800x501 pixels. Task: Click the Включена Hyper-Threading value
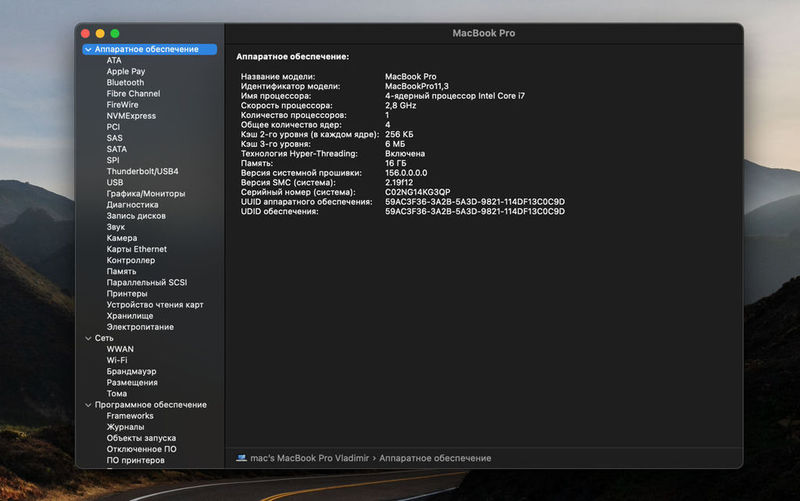[405, 154]
